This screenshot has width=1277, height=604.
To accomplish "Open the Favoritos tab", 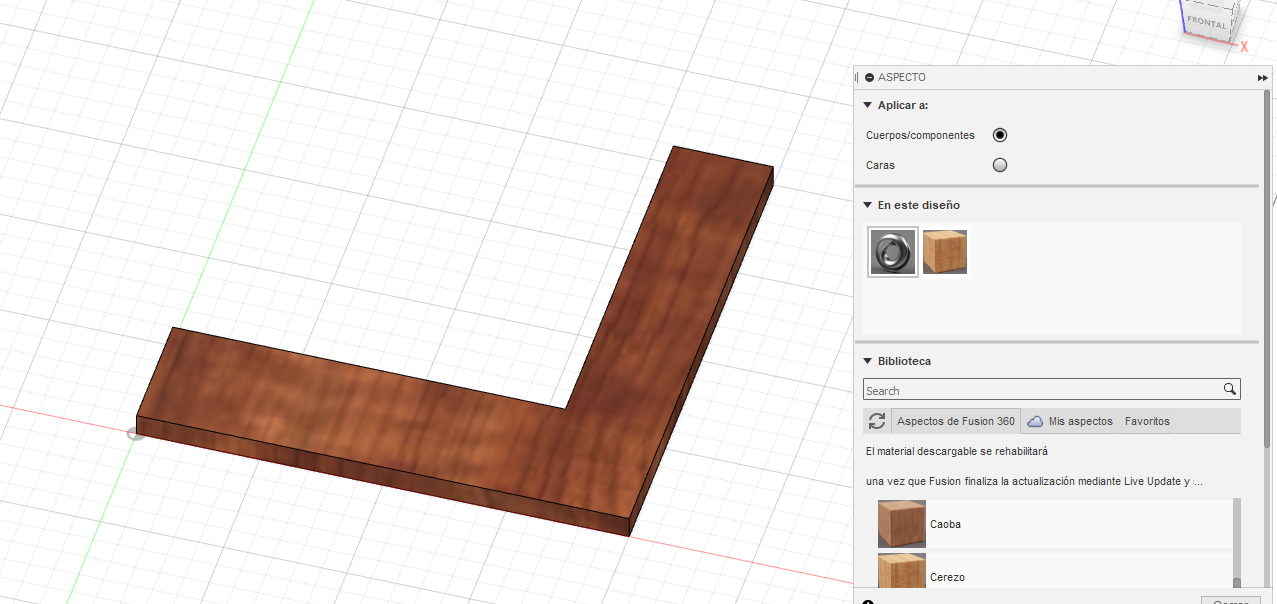I will click(x=1147, y=421).
